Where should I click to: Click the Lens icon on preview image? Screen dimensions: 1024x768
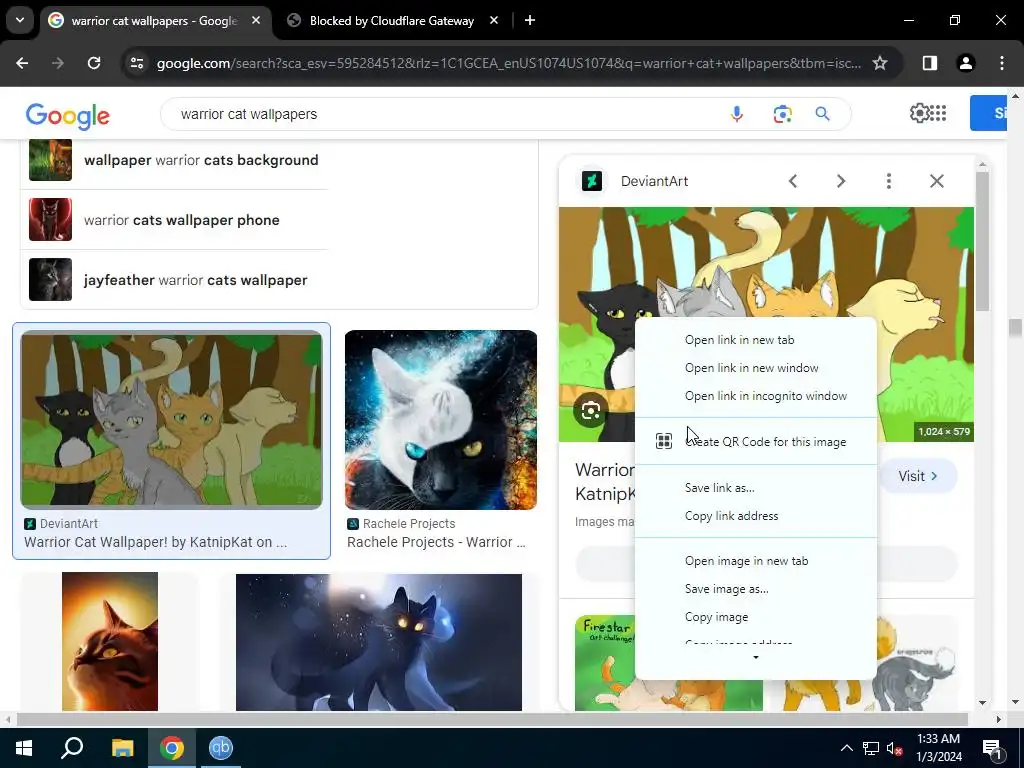pyautogui.click(x=591, y=411)
